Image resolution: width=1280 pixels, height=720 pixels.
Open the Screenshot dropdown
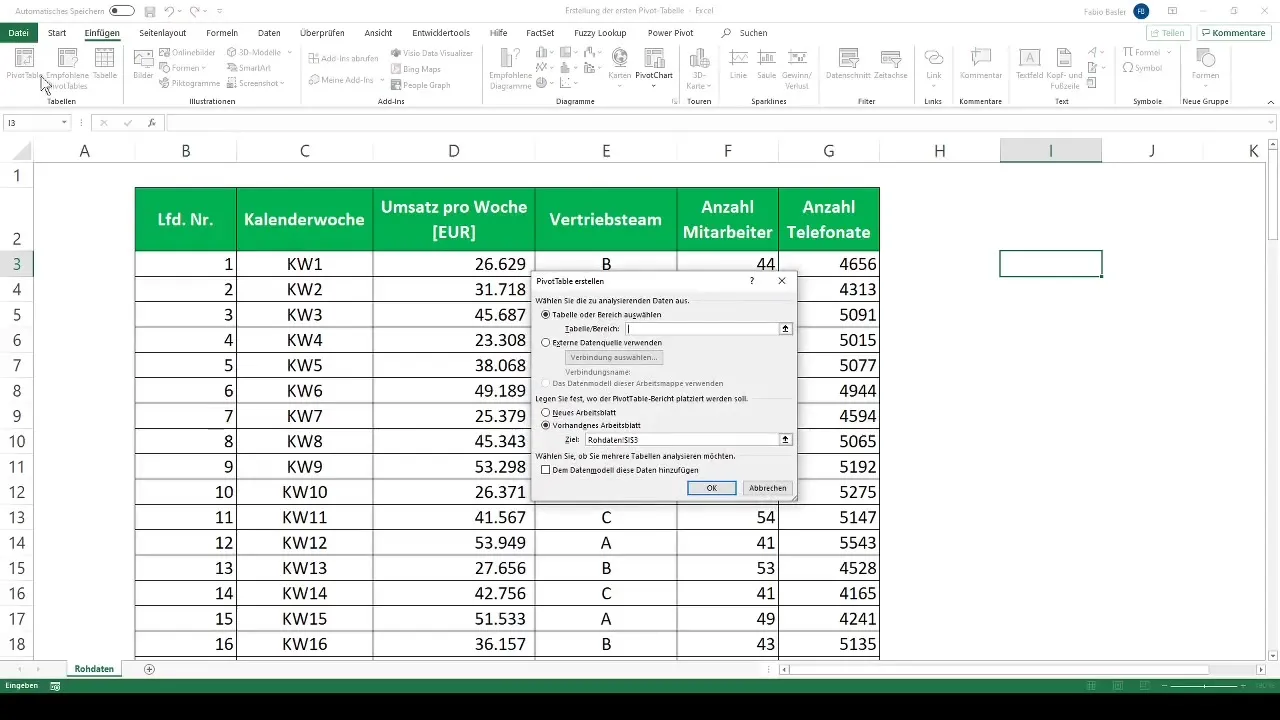click(283, 83)
